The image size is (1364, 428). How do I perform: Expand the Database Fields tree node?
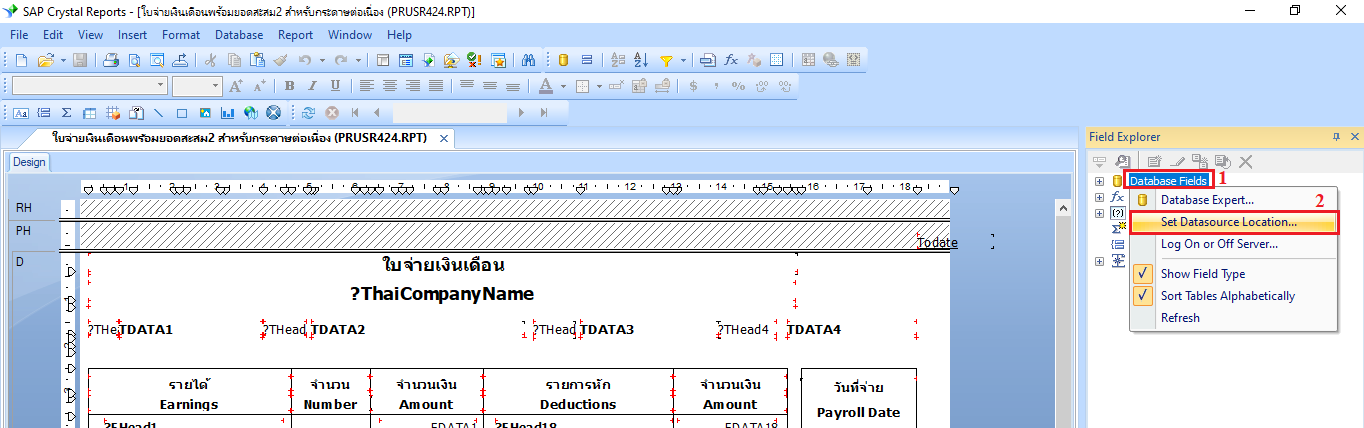(1099, 181)
